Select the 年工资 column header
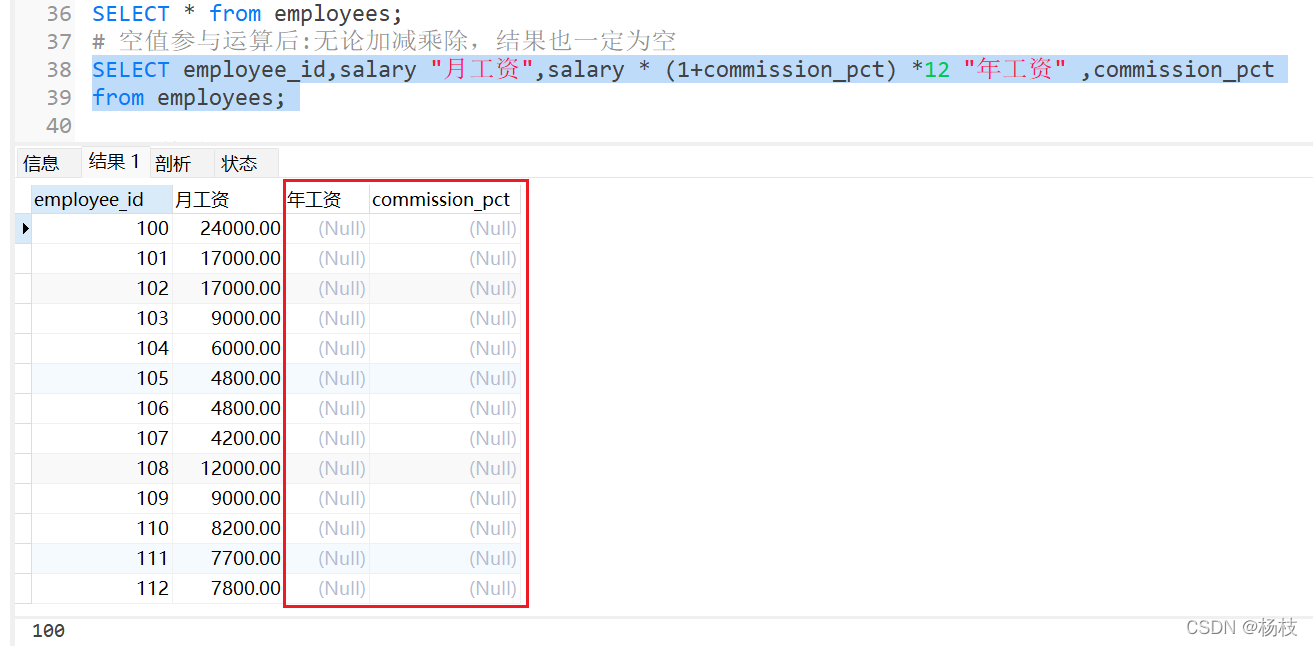Viewport: 1313px width, 646px height. pos(327,199)
